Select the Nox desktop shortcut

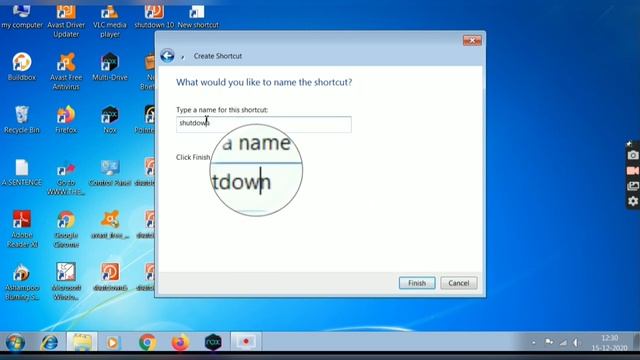[110, 120]
